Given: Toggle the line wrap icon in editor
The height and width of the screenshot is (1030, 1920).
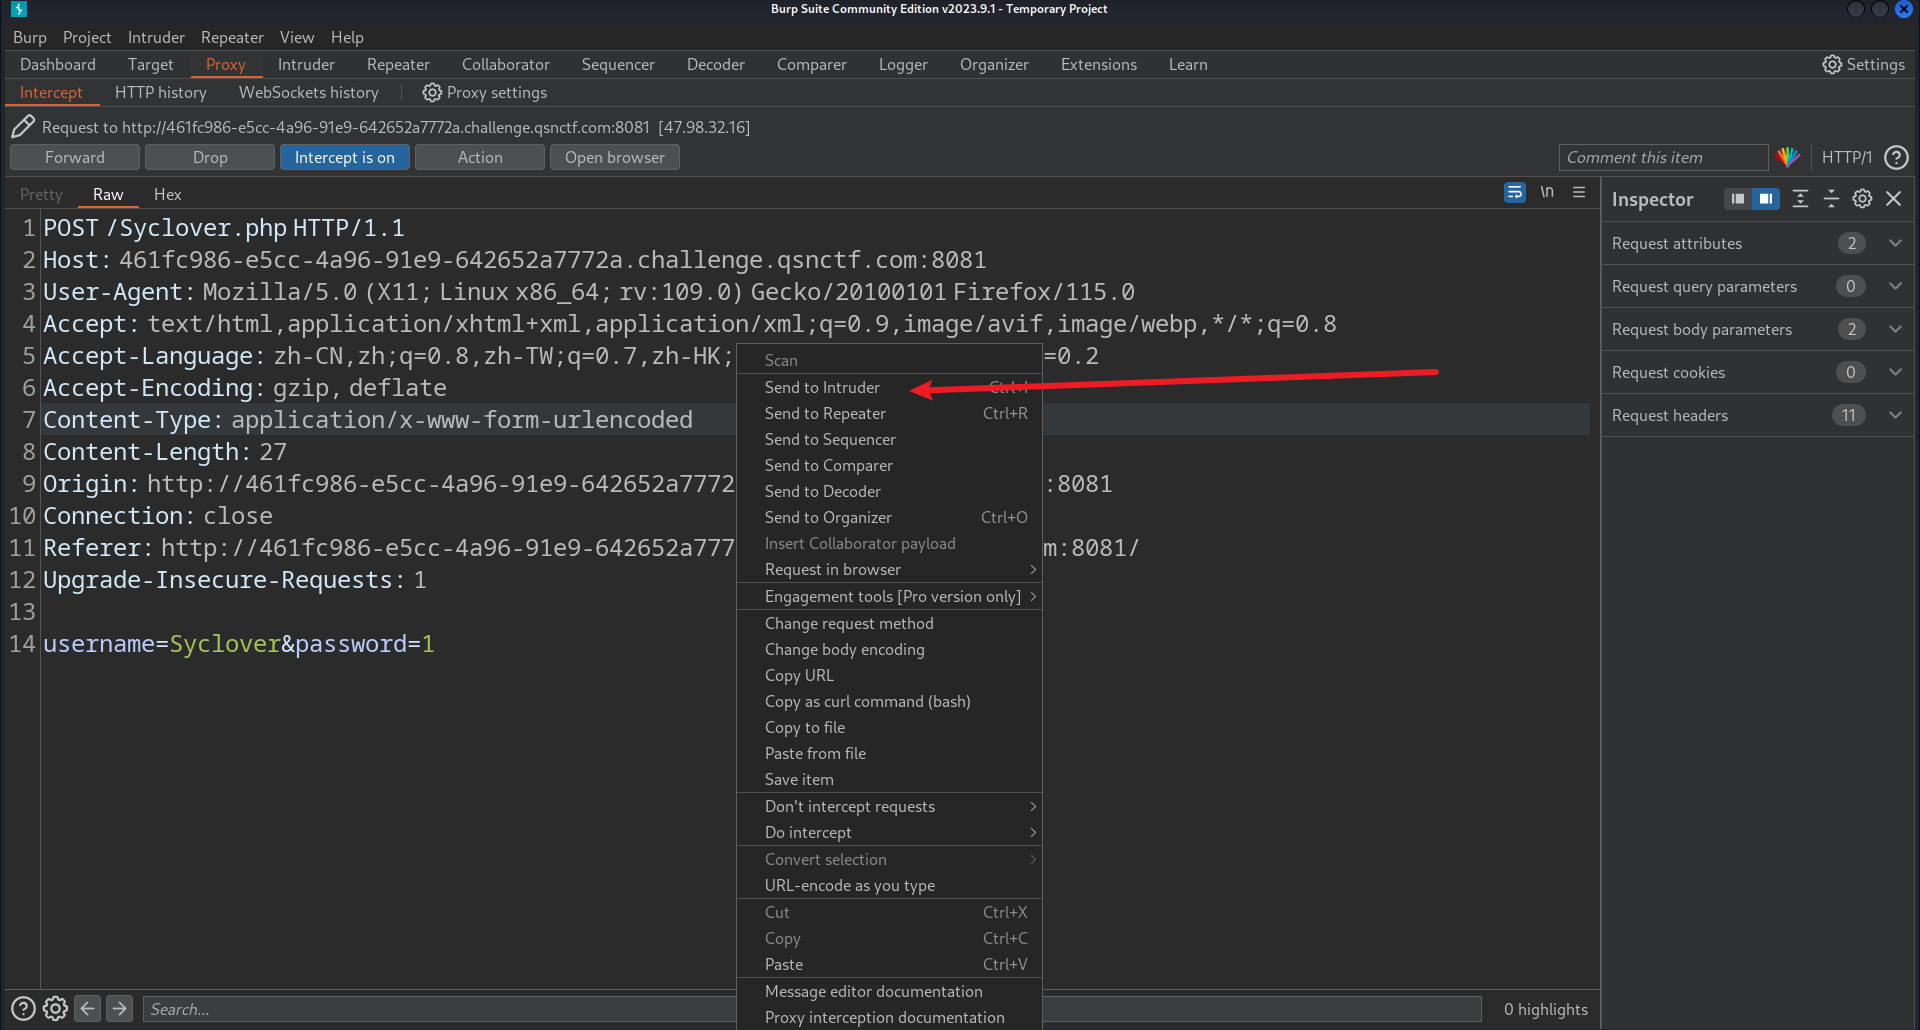Looking at the screenshot, I should 1514,193.
